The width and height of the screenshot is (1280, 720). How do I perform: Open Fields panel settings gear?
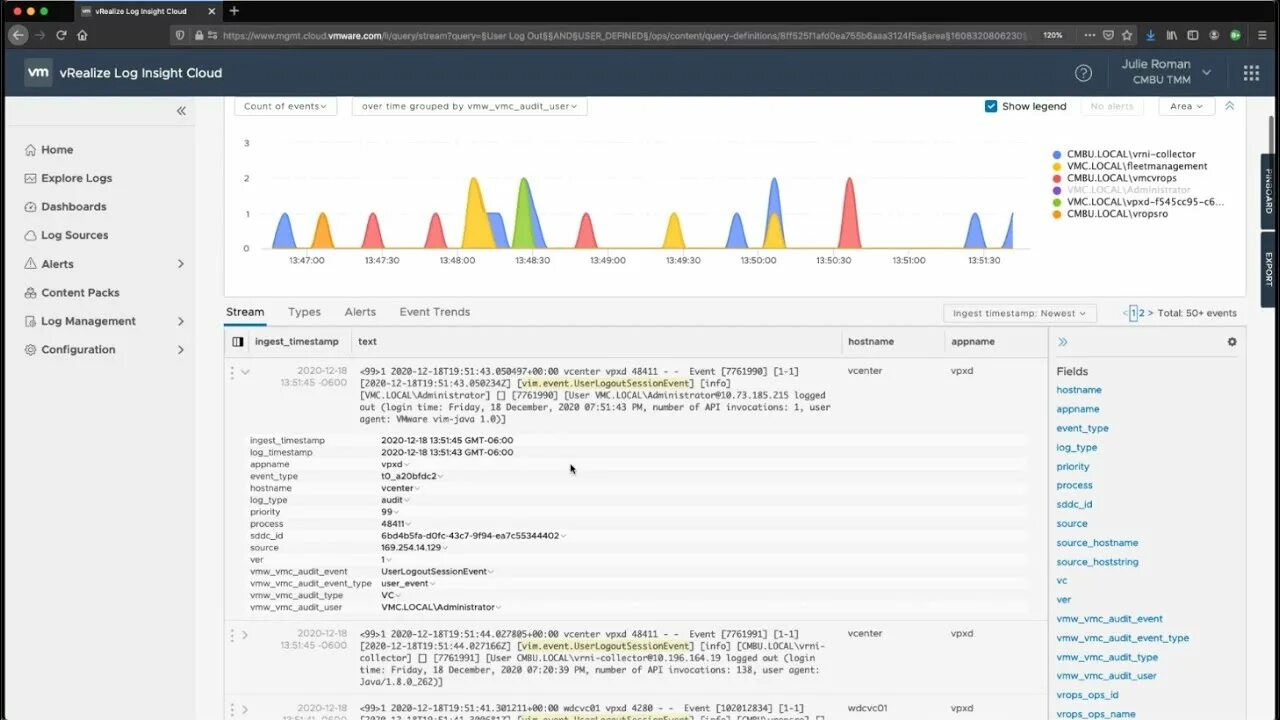tap(1232, 341)
